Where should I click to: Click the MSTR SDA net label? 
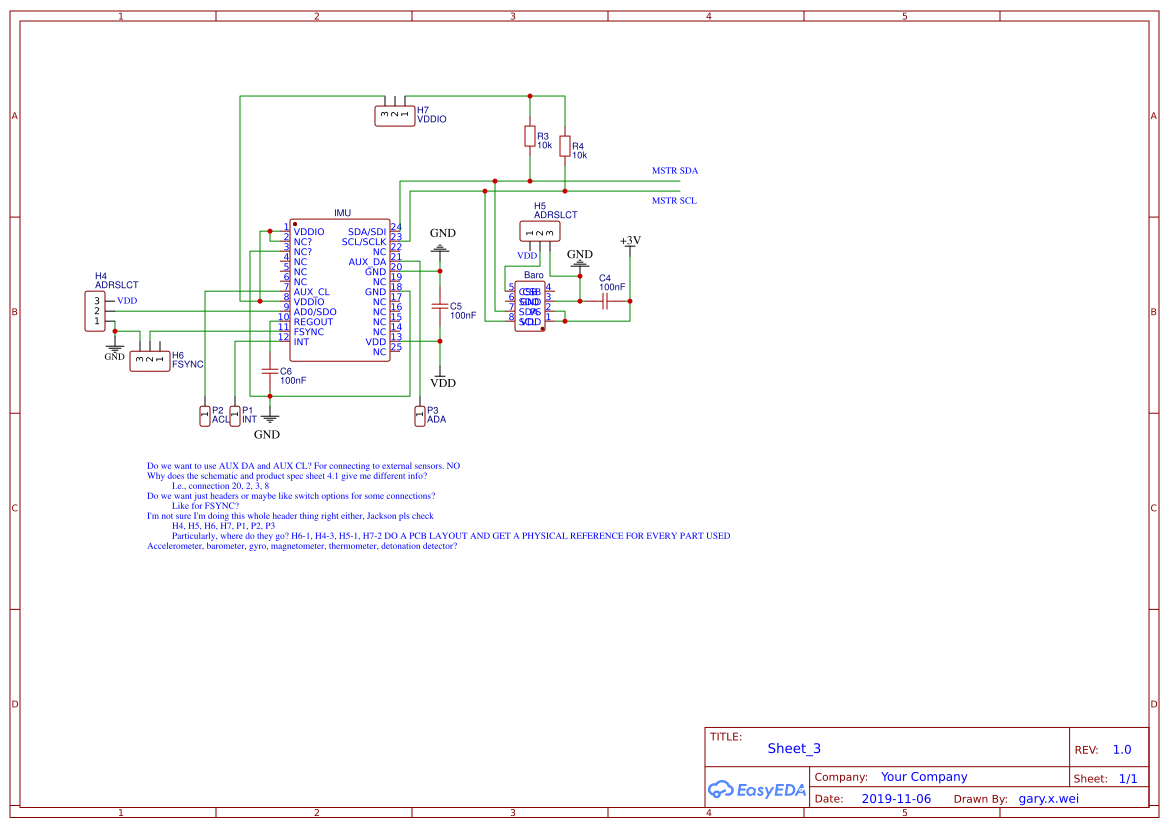click(674, 170)
